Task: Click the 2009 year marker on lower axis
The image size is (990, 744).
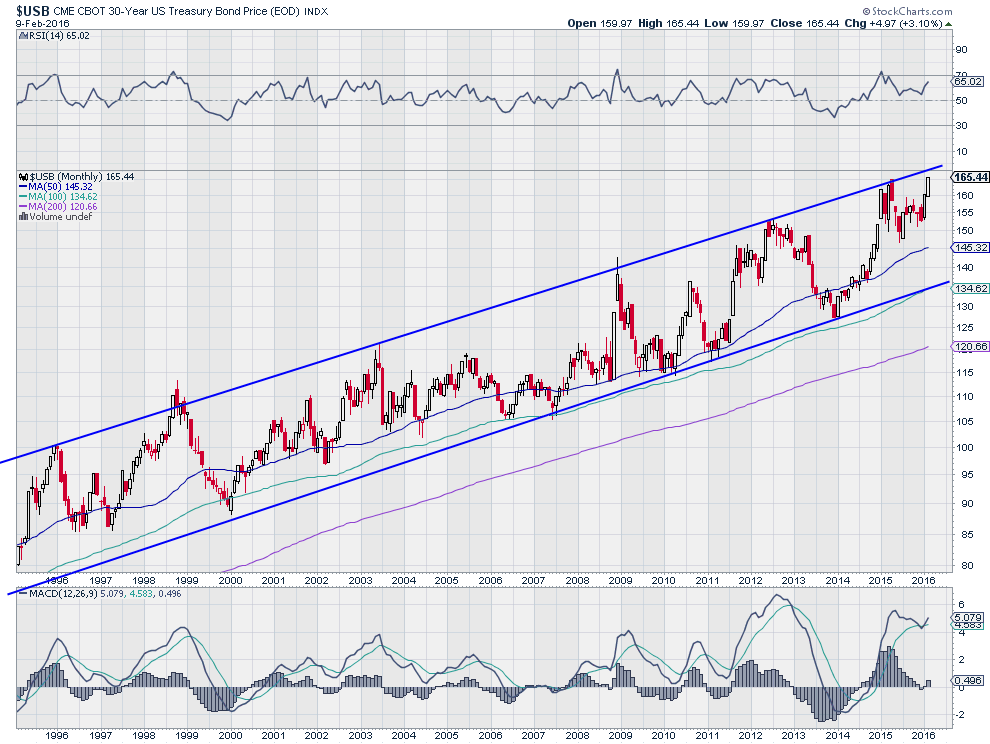Action: pos(621,735)
